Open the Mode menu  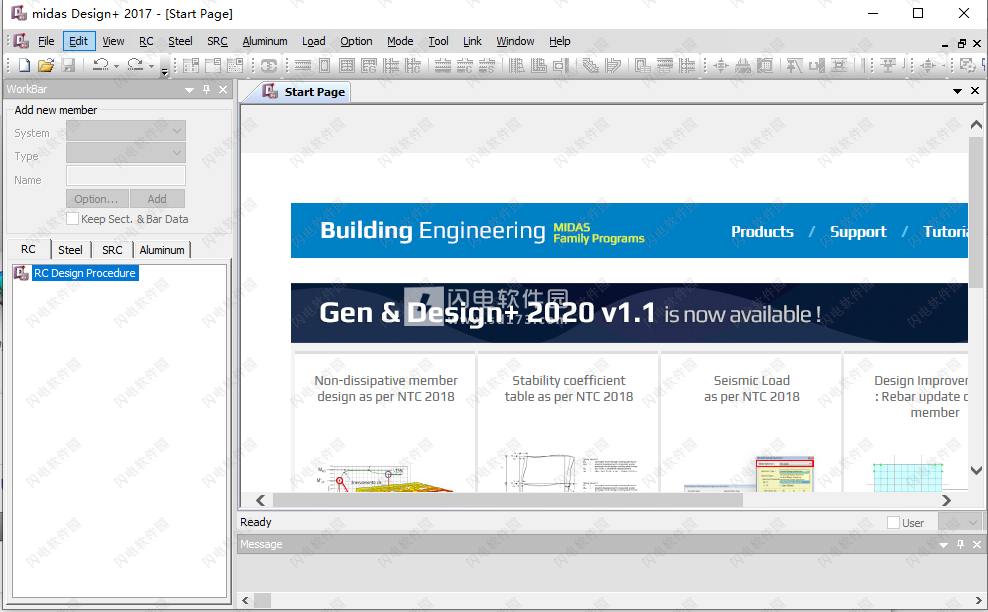[400, 41]
